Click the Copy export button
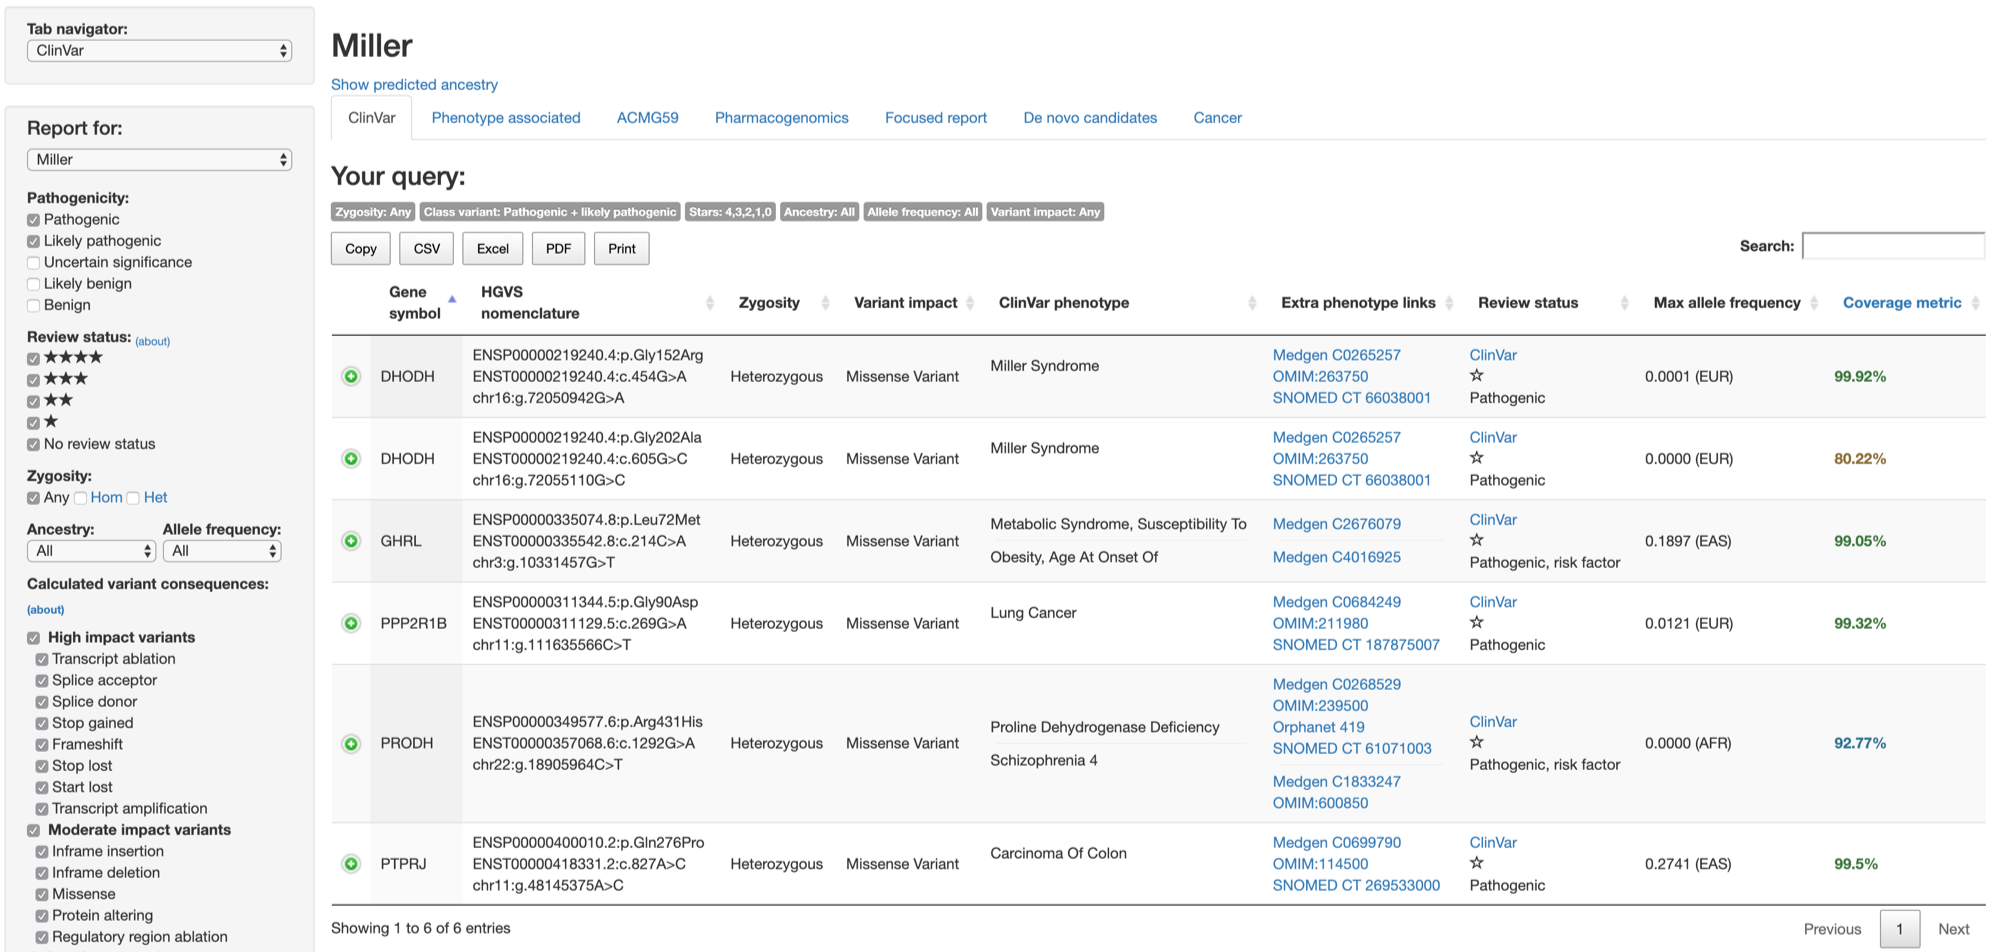Viewport: 1999px width, 952px height. pyautogui.click(x=361, y=249)
